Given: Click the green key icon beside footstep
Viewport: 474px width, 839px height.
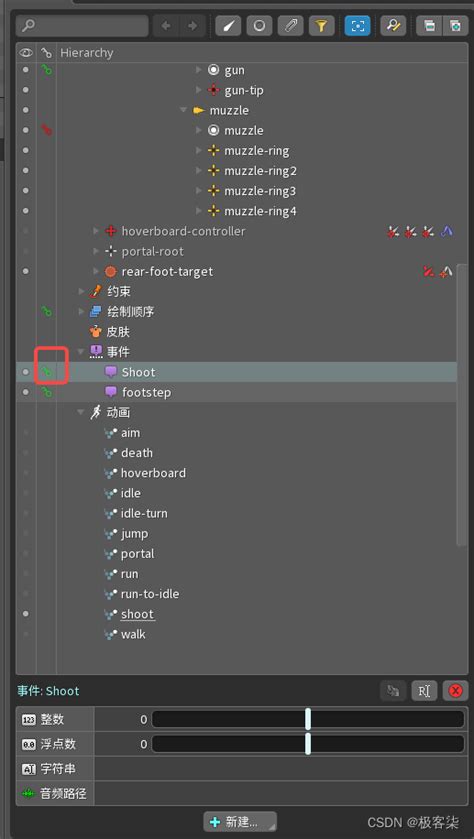Looking at the screenshot, I should point(47,392).
